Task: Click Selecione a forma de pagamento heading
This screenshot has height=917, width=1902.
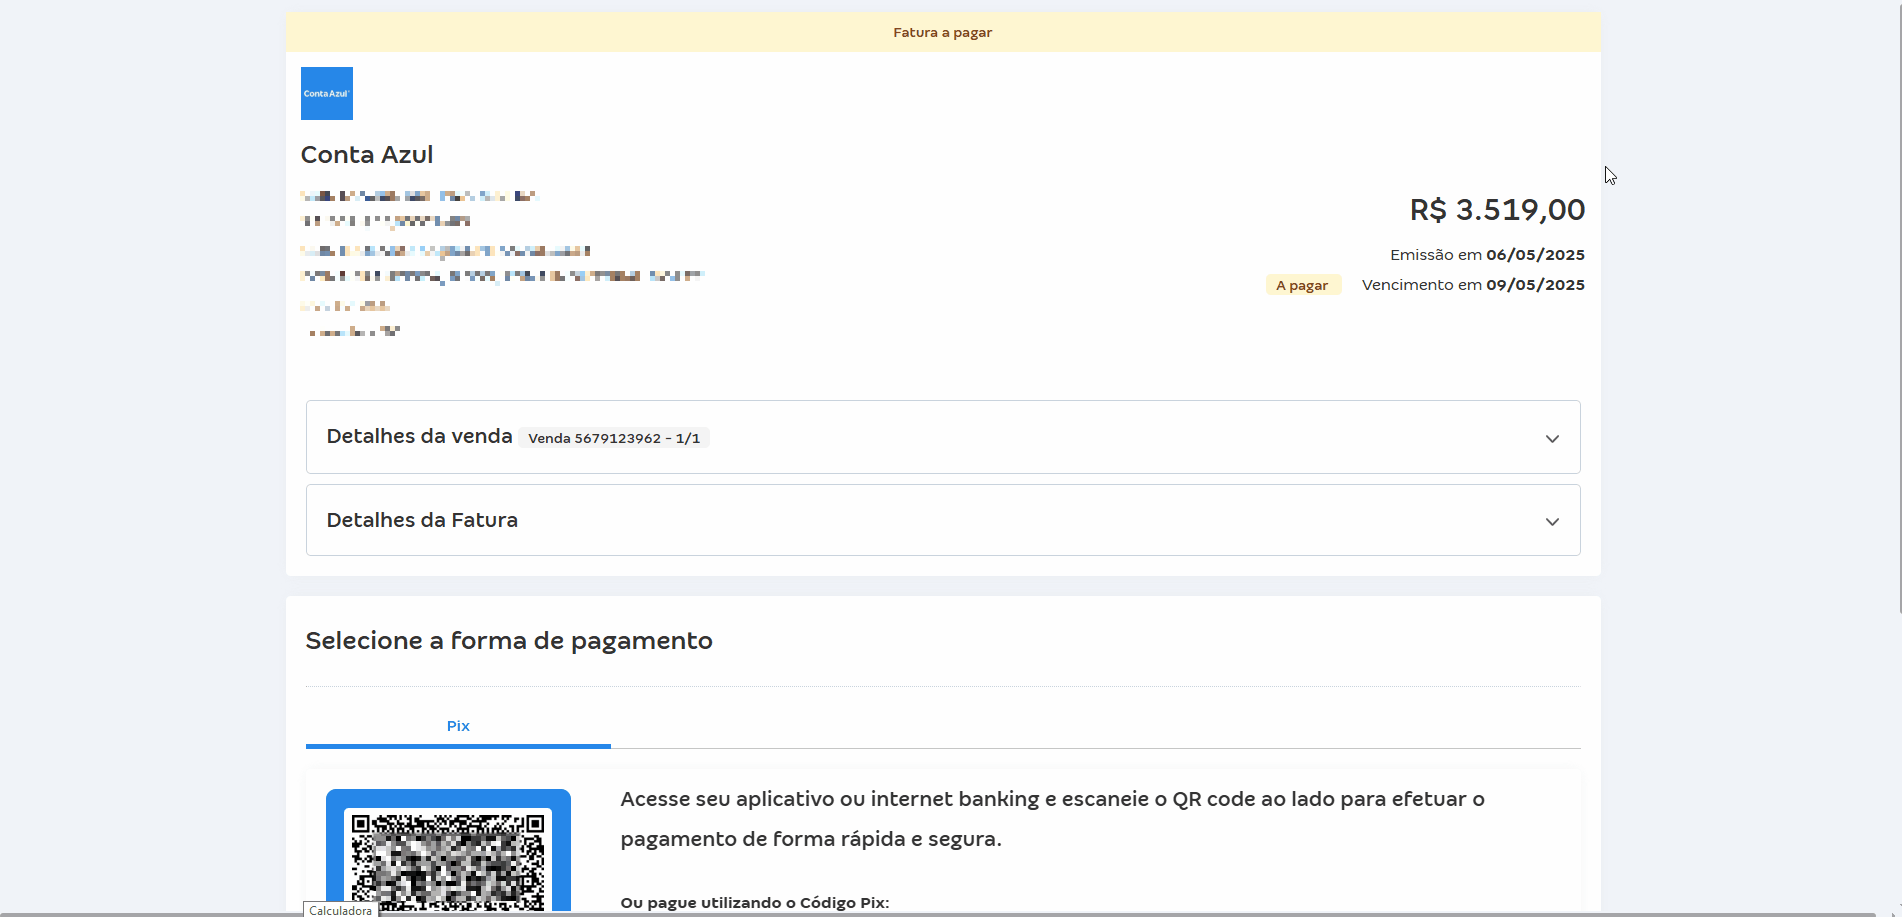Action: (x=509, y=641)
